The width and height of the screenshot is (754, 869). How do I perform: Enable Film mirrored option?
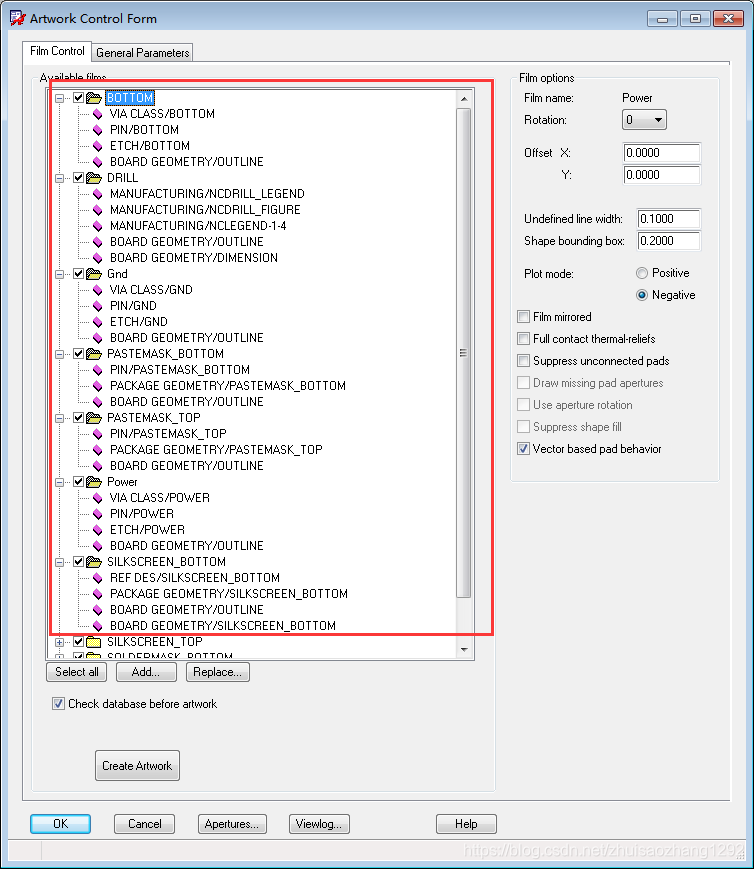tap(523, 316)
